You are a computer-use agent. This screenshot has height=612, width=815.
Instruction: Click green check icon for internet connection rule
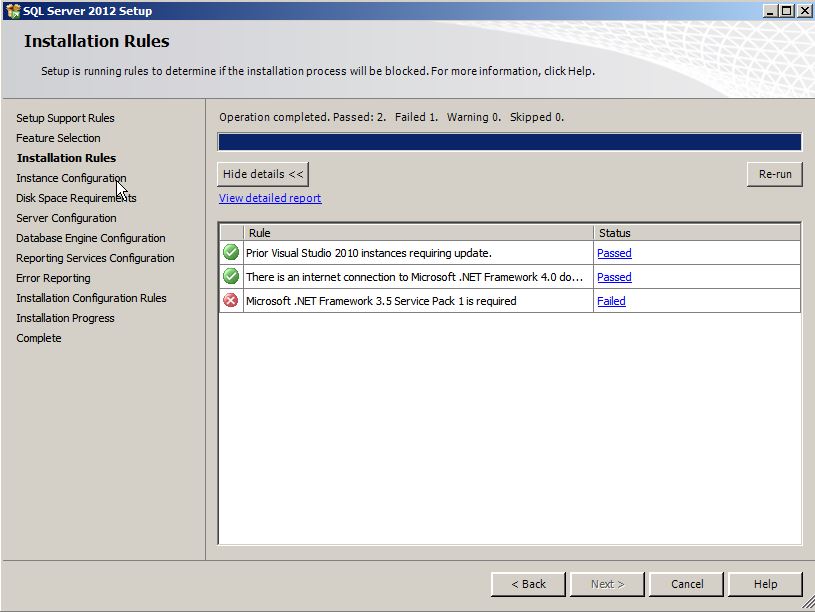[231, 277]
